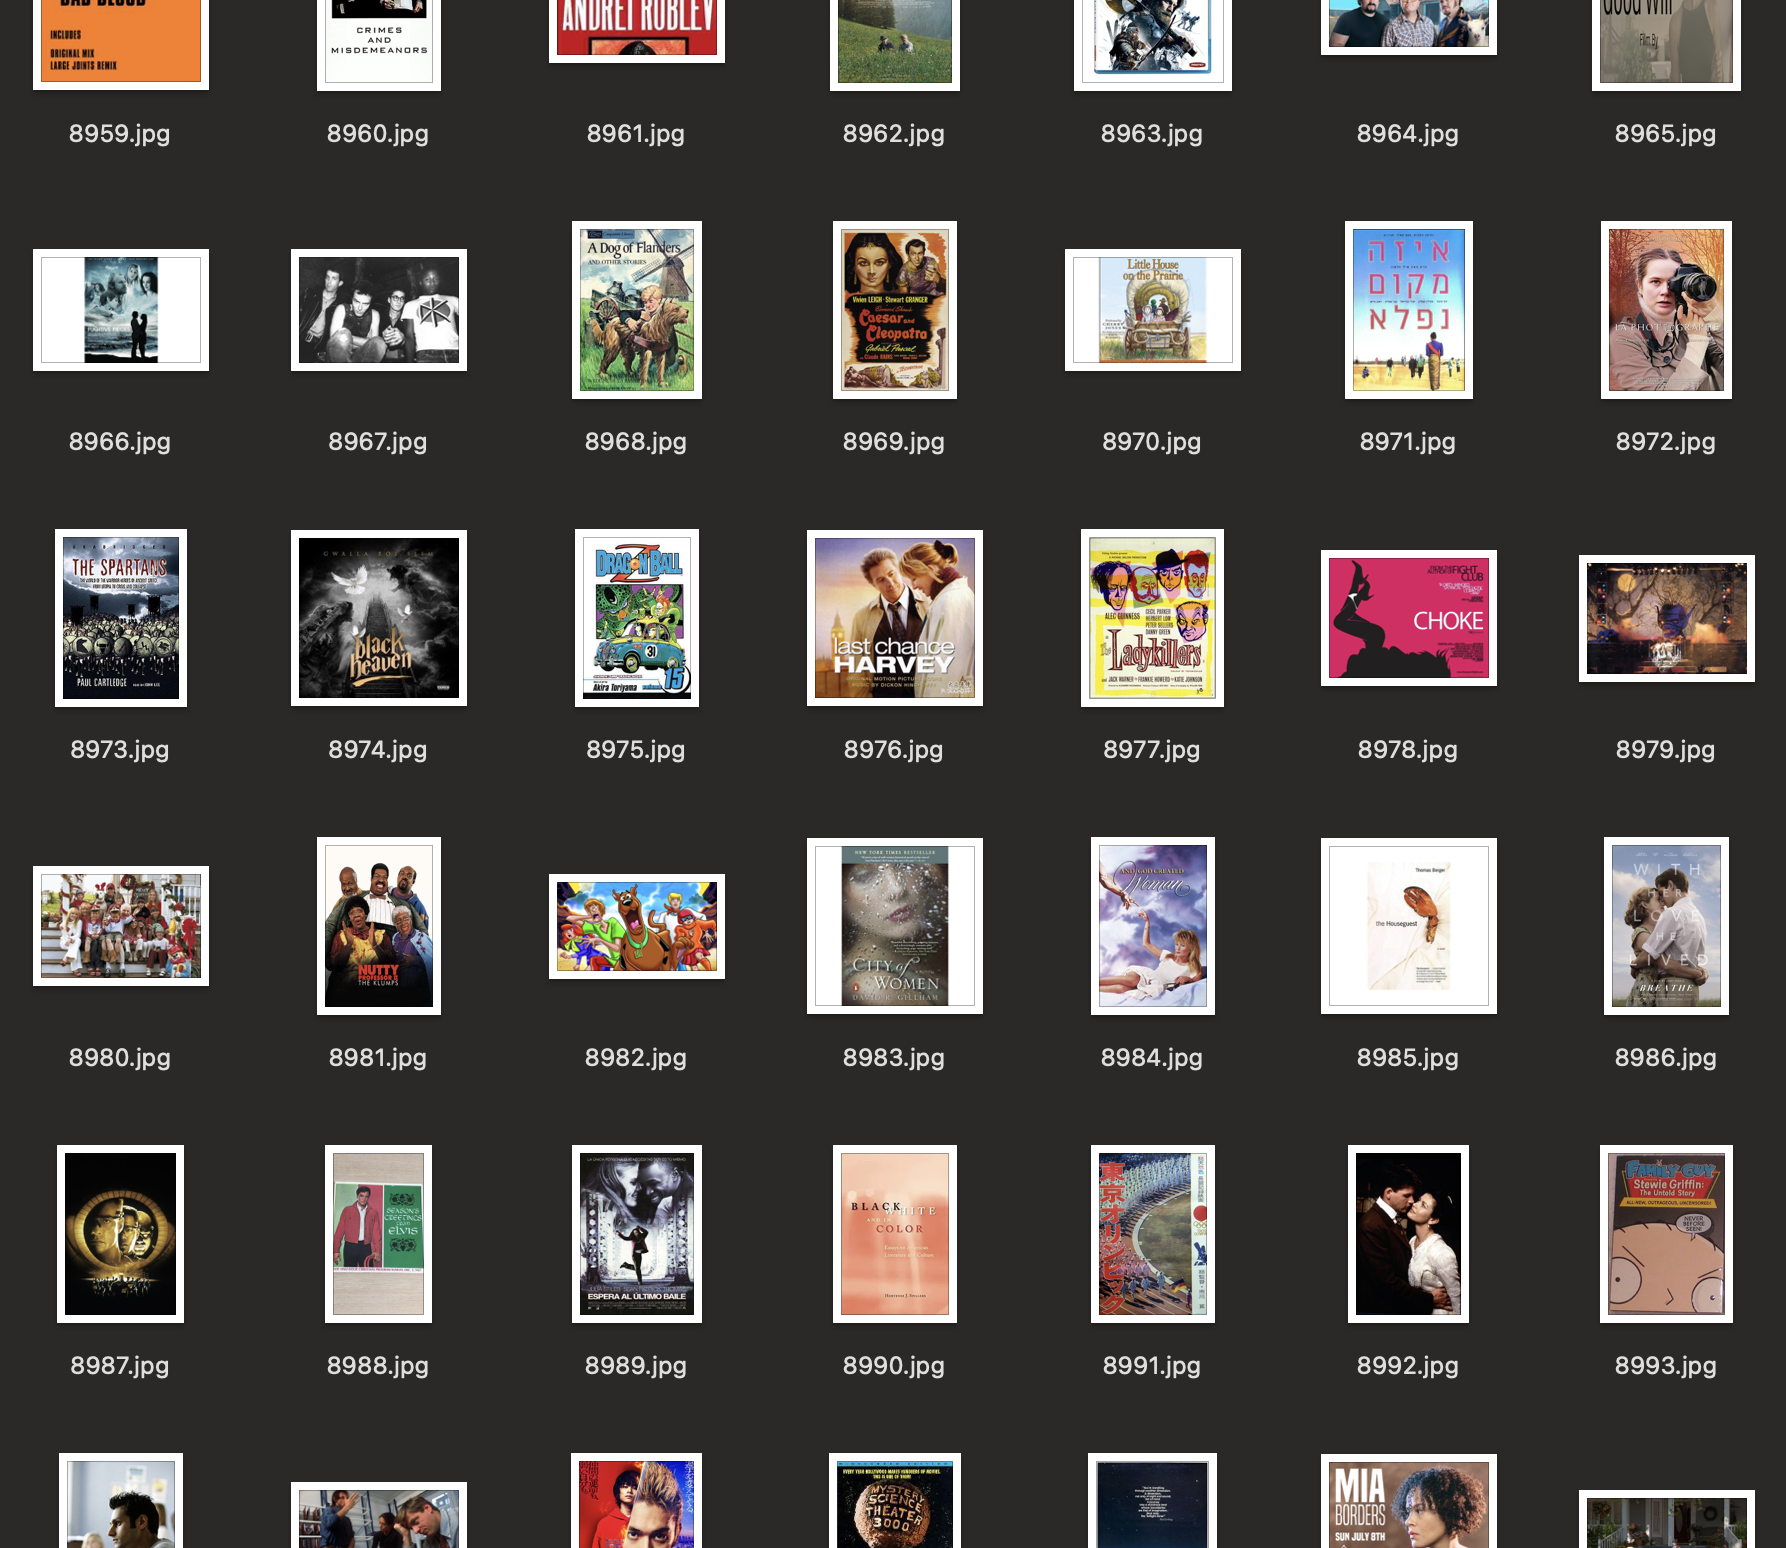Select the City of Women book cover
Image resolution: width=1786 pixels, height=1548 pixels.
point(895,926)
